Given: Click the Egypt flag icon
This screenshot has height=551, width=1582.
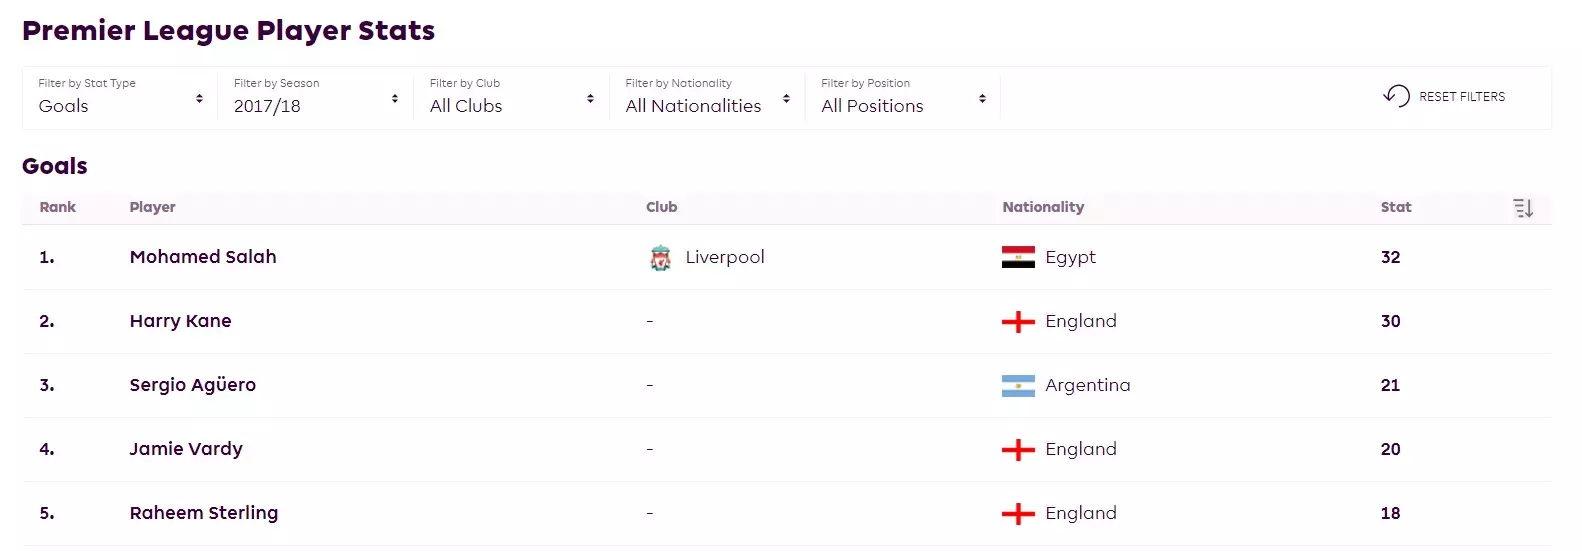Looking at the screenshot, I should (x=1018, y=258).
